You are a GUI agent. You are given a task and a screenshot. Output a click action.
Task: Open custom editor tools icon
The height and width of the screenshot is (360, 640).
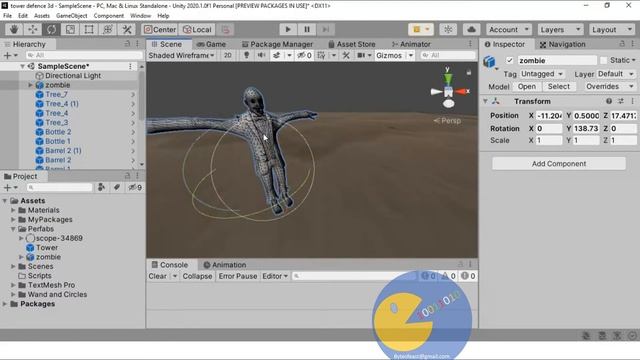[x=127, y=29]
